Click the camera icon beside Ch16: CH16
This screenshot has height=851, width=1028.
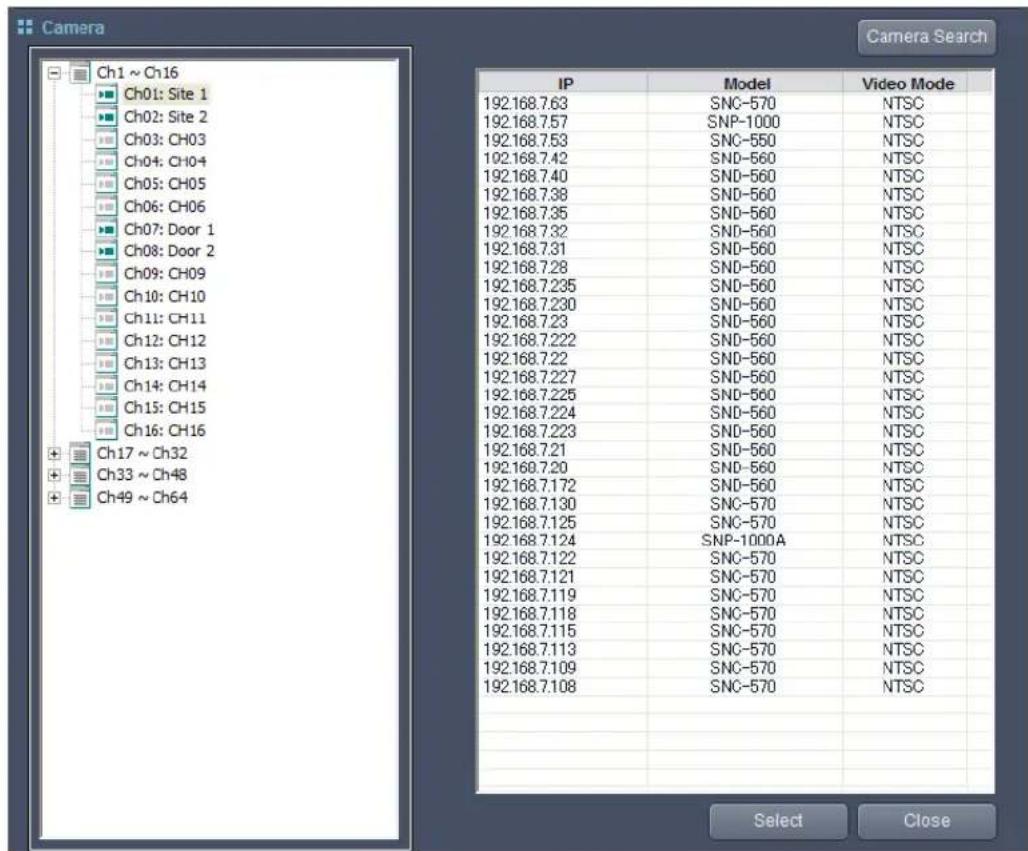pyautogui.click(x=106, y=431)
